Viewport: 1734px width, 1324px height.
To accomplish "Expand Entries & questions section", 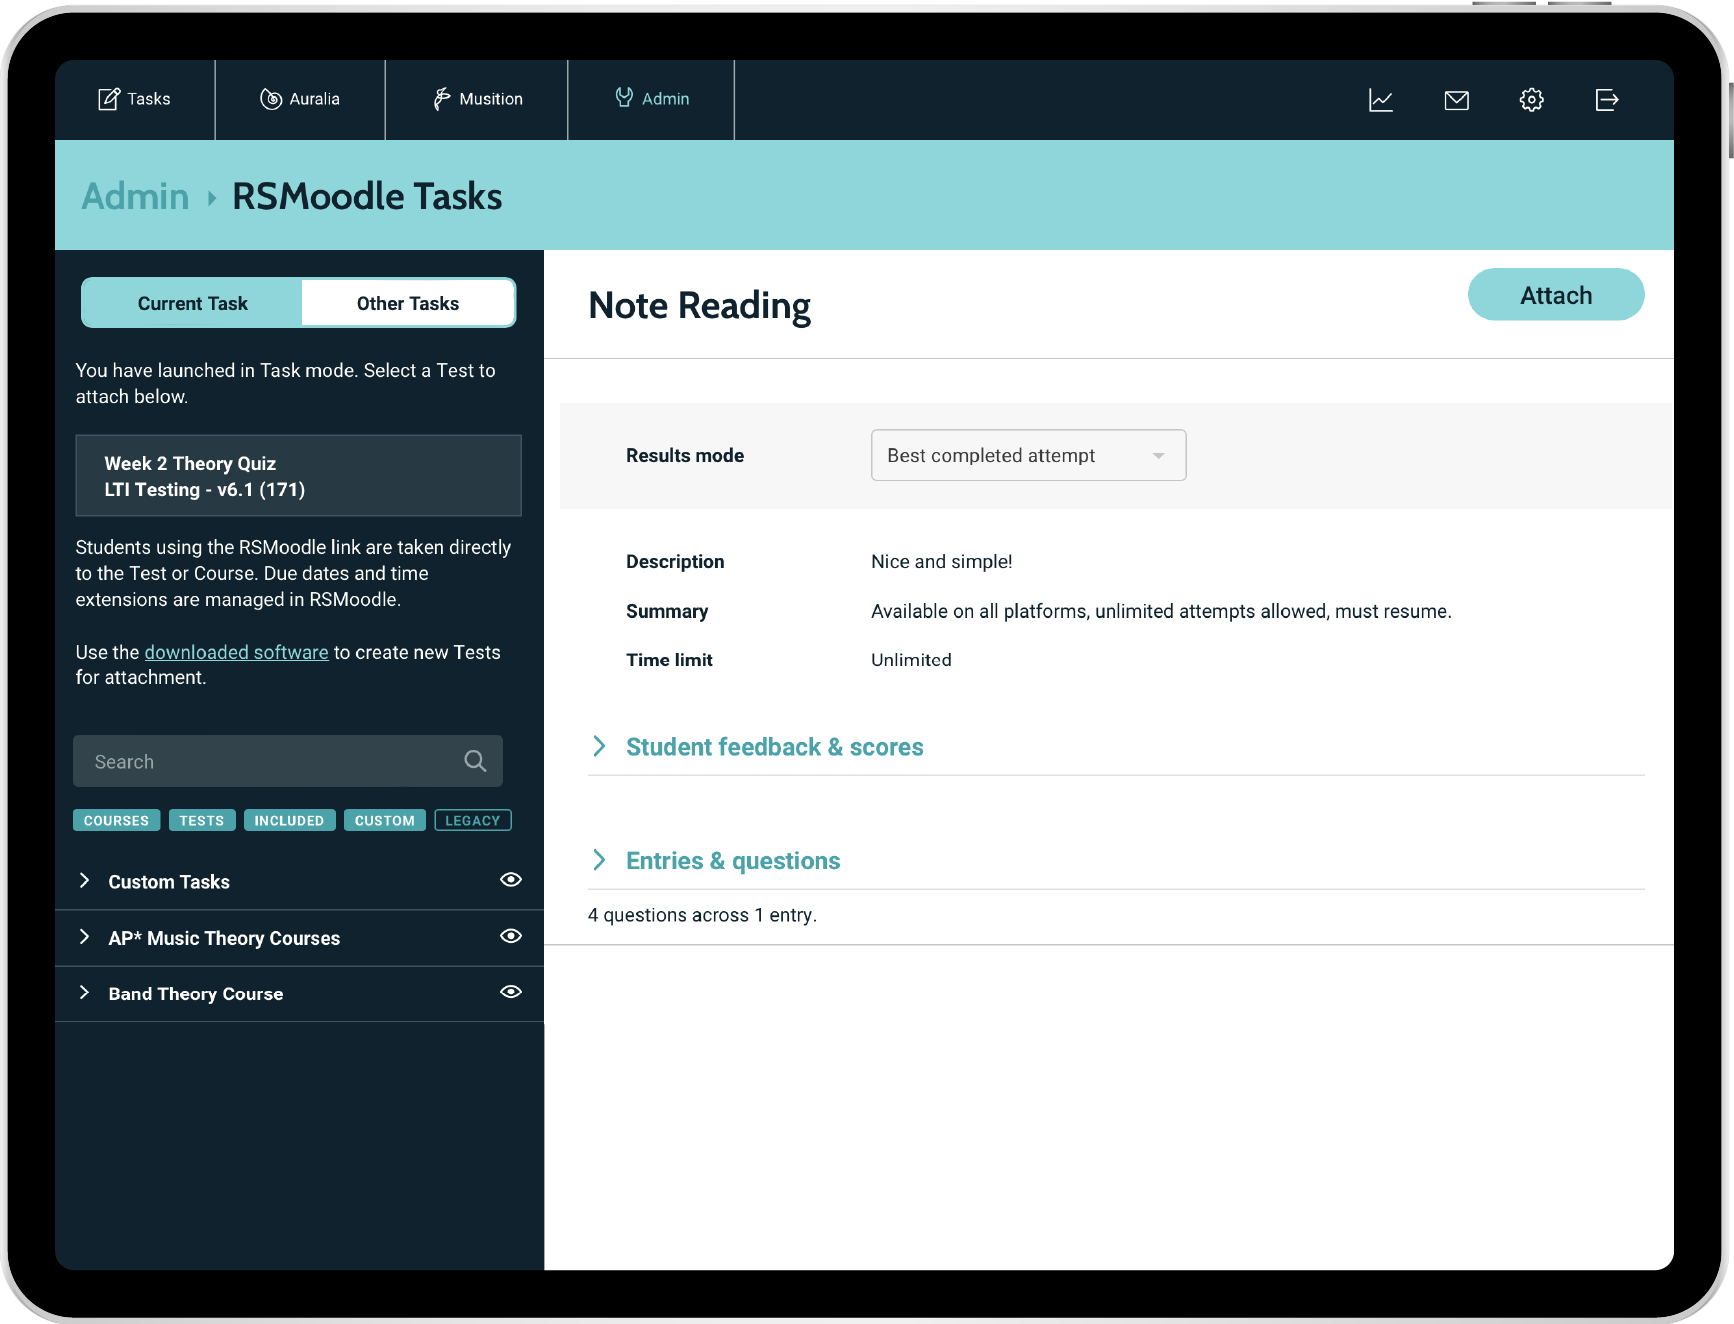I will tap(732, 861).
